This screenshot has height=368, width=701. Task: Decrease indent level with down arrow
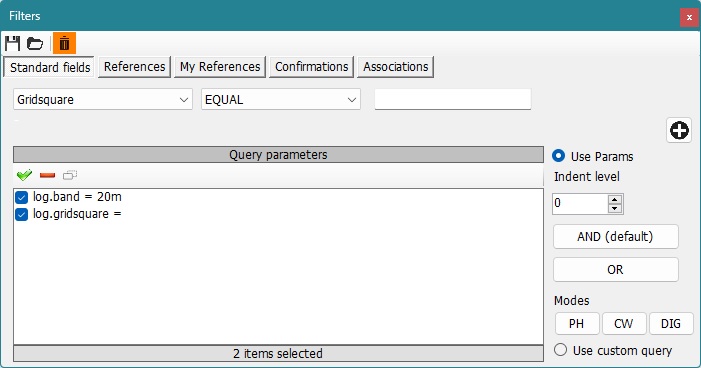[615, 208]
